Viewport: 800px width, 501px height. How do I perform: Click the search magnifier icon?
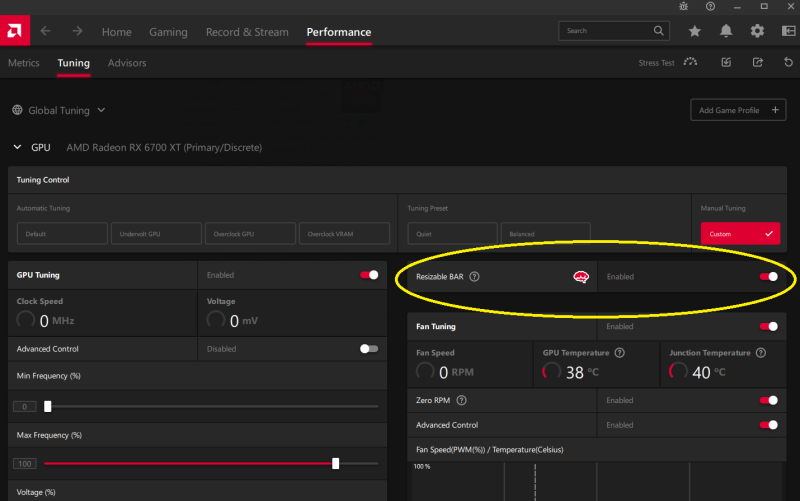tap(659, 31)
